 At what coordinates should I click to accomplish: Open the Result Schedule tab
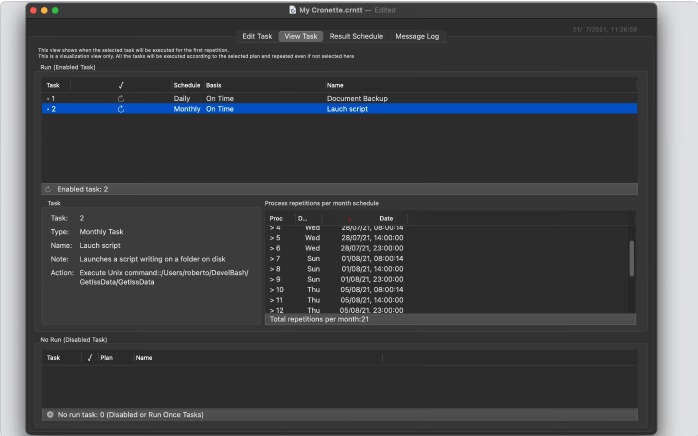[x=356, y=37]
